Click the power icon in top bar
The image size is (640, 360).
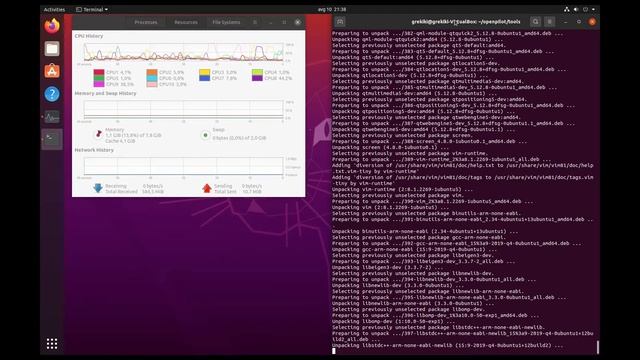tap(585, 9)
